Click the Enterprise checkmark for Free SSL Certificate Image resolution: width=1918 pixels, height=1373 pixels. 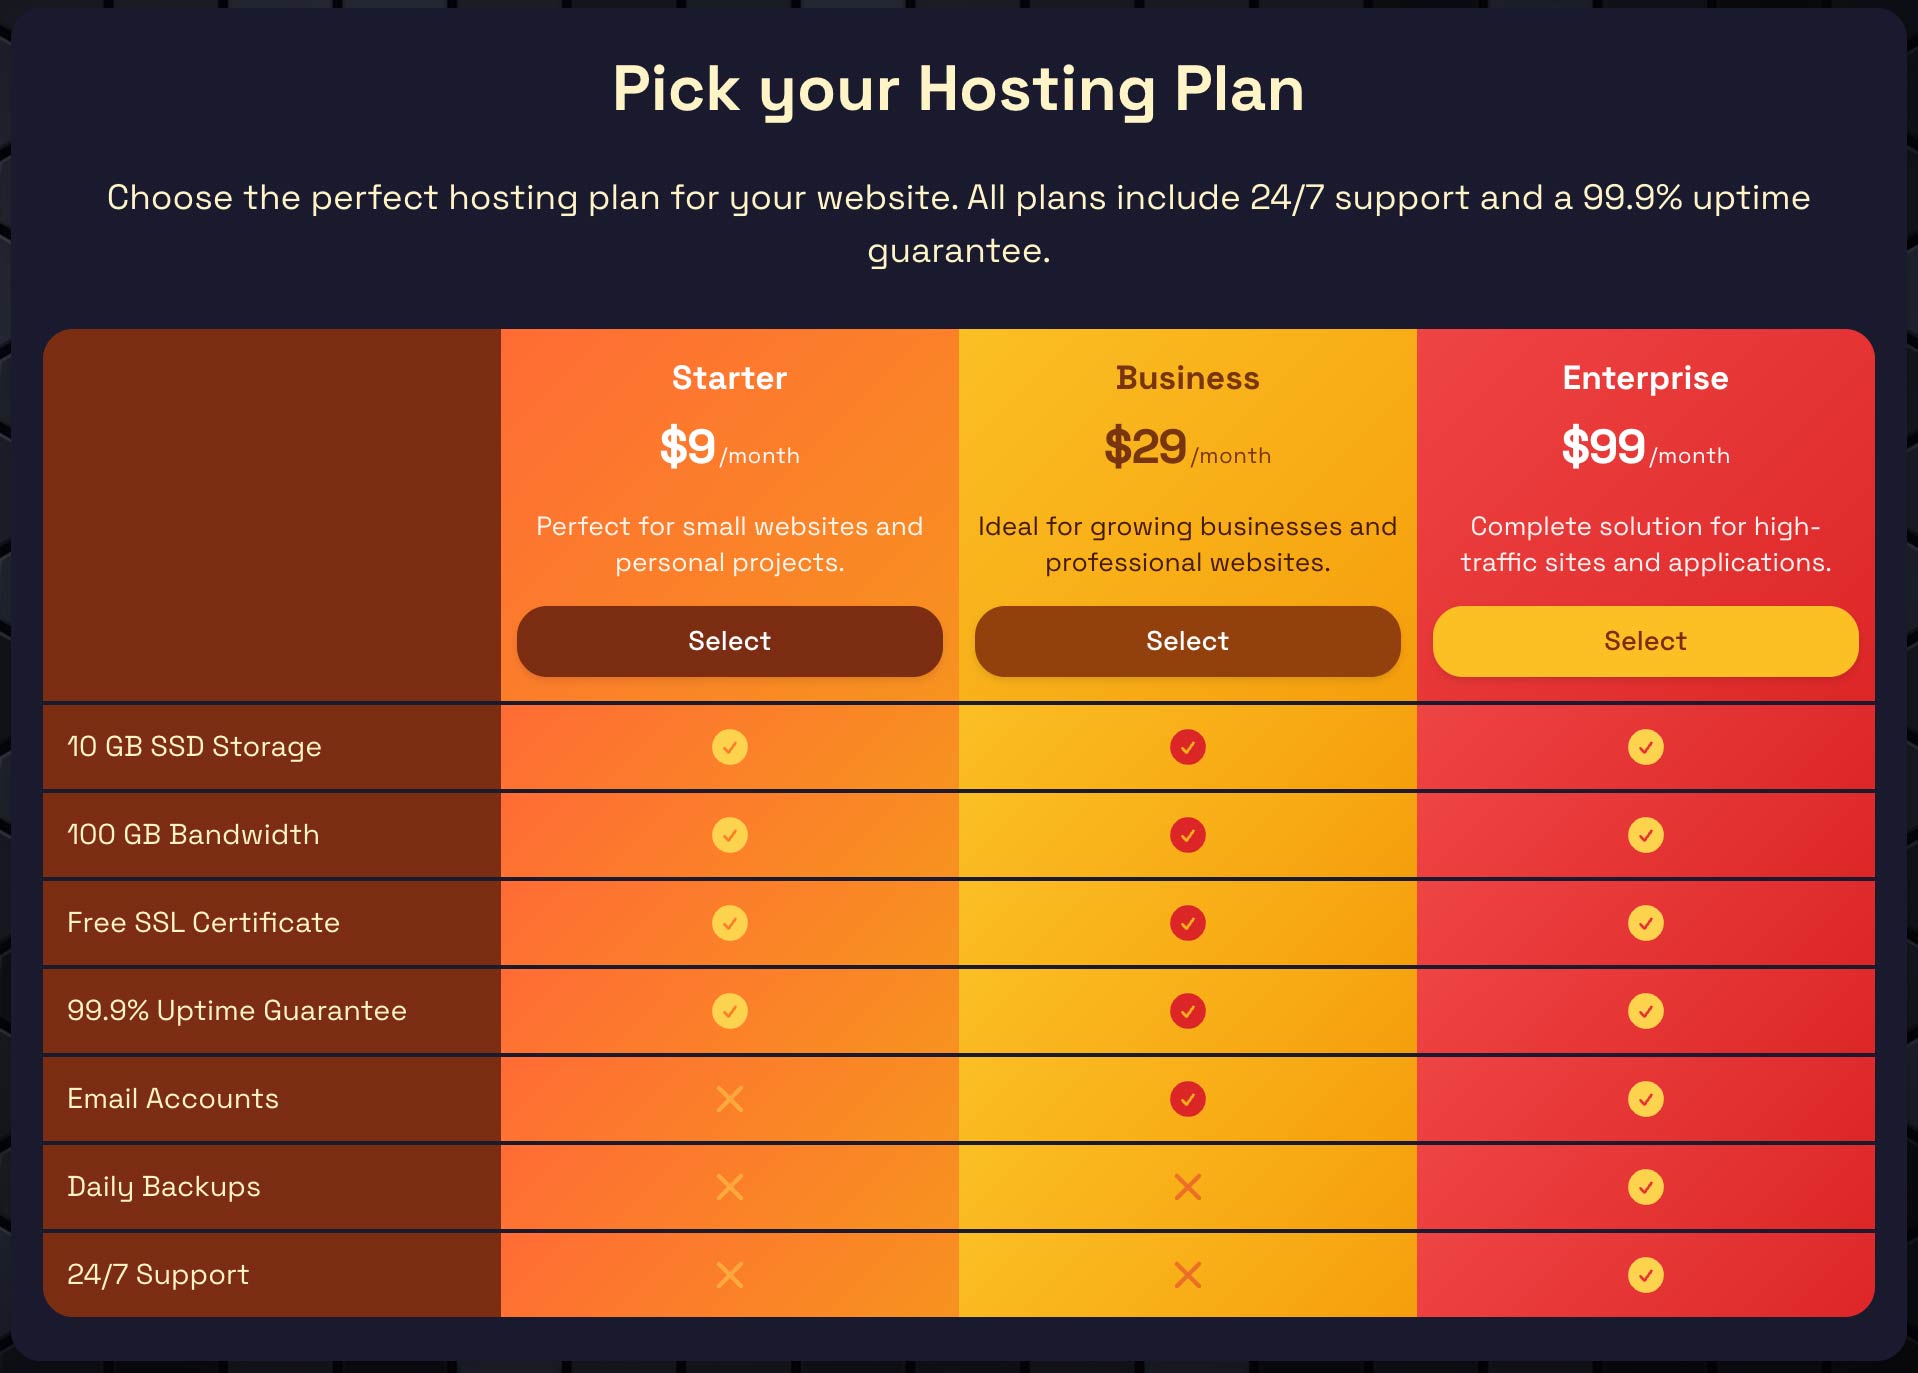pos(1644,923)
